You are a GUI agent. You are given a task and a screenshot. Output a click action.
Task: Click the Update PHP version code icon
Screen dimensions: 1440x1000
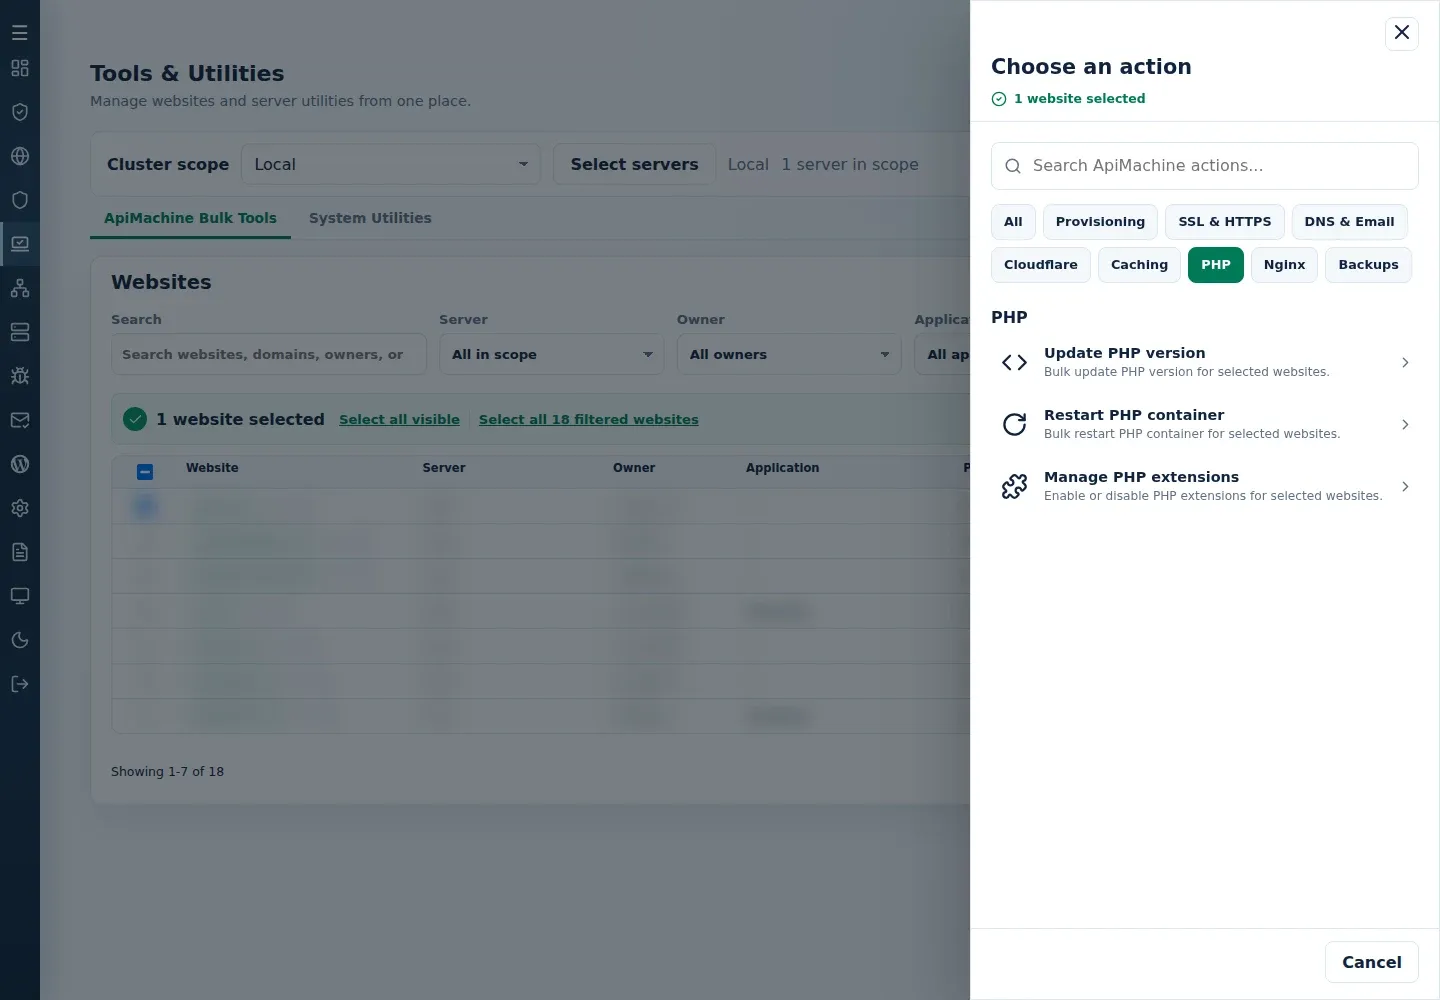[x=1014, y=363]
